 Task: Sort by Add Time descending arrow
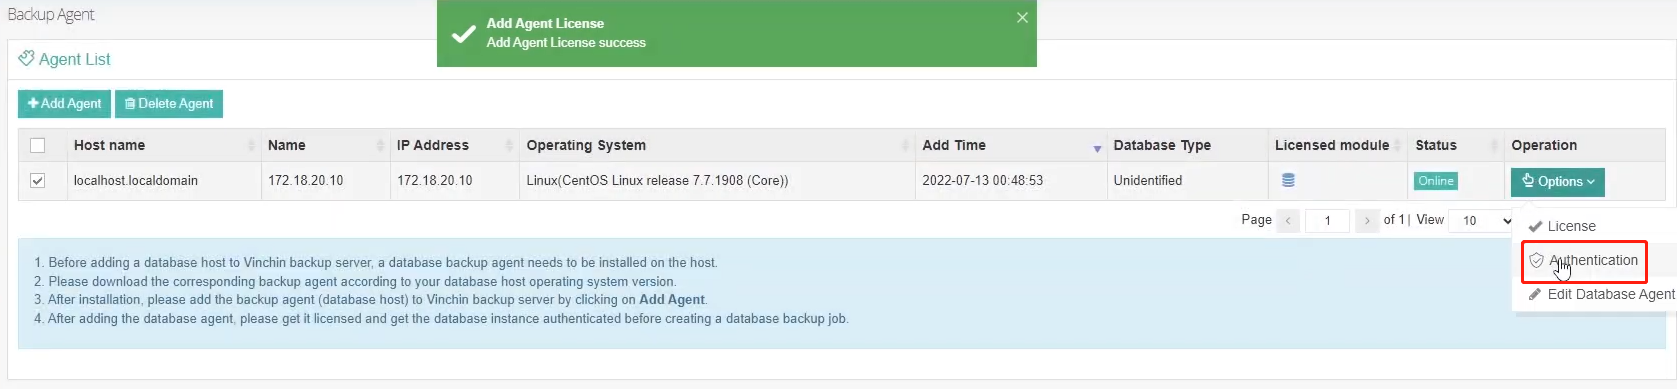1097,149
